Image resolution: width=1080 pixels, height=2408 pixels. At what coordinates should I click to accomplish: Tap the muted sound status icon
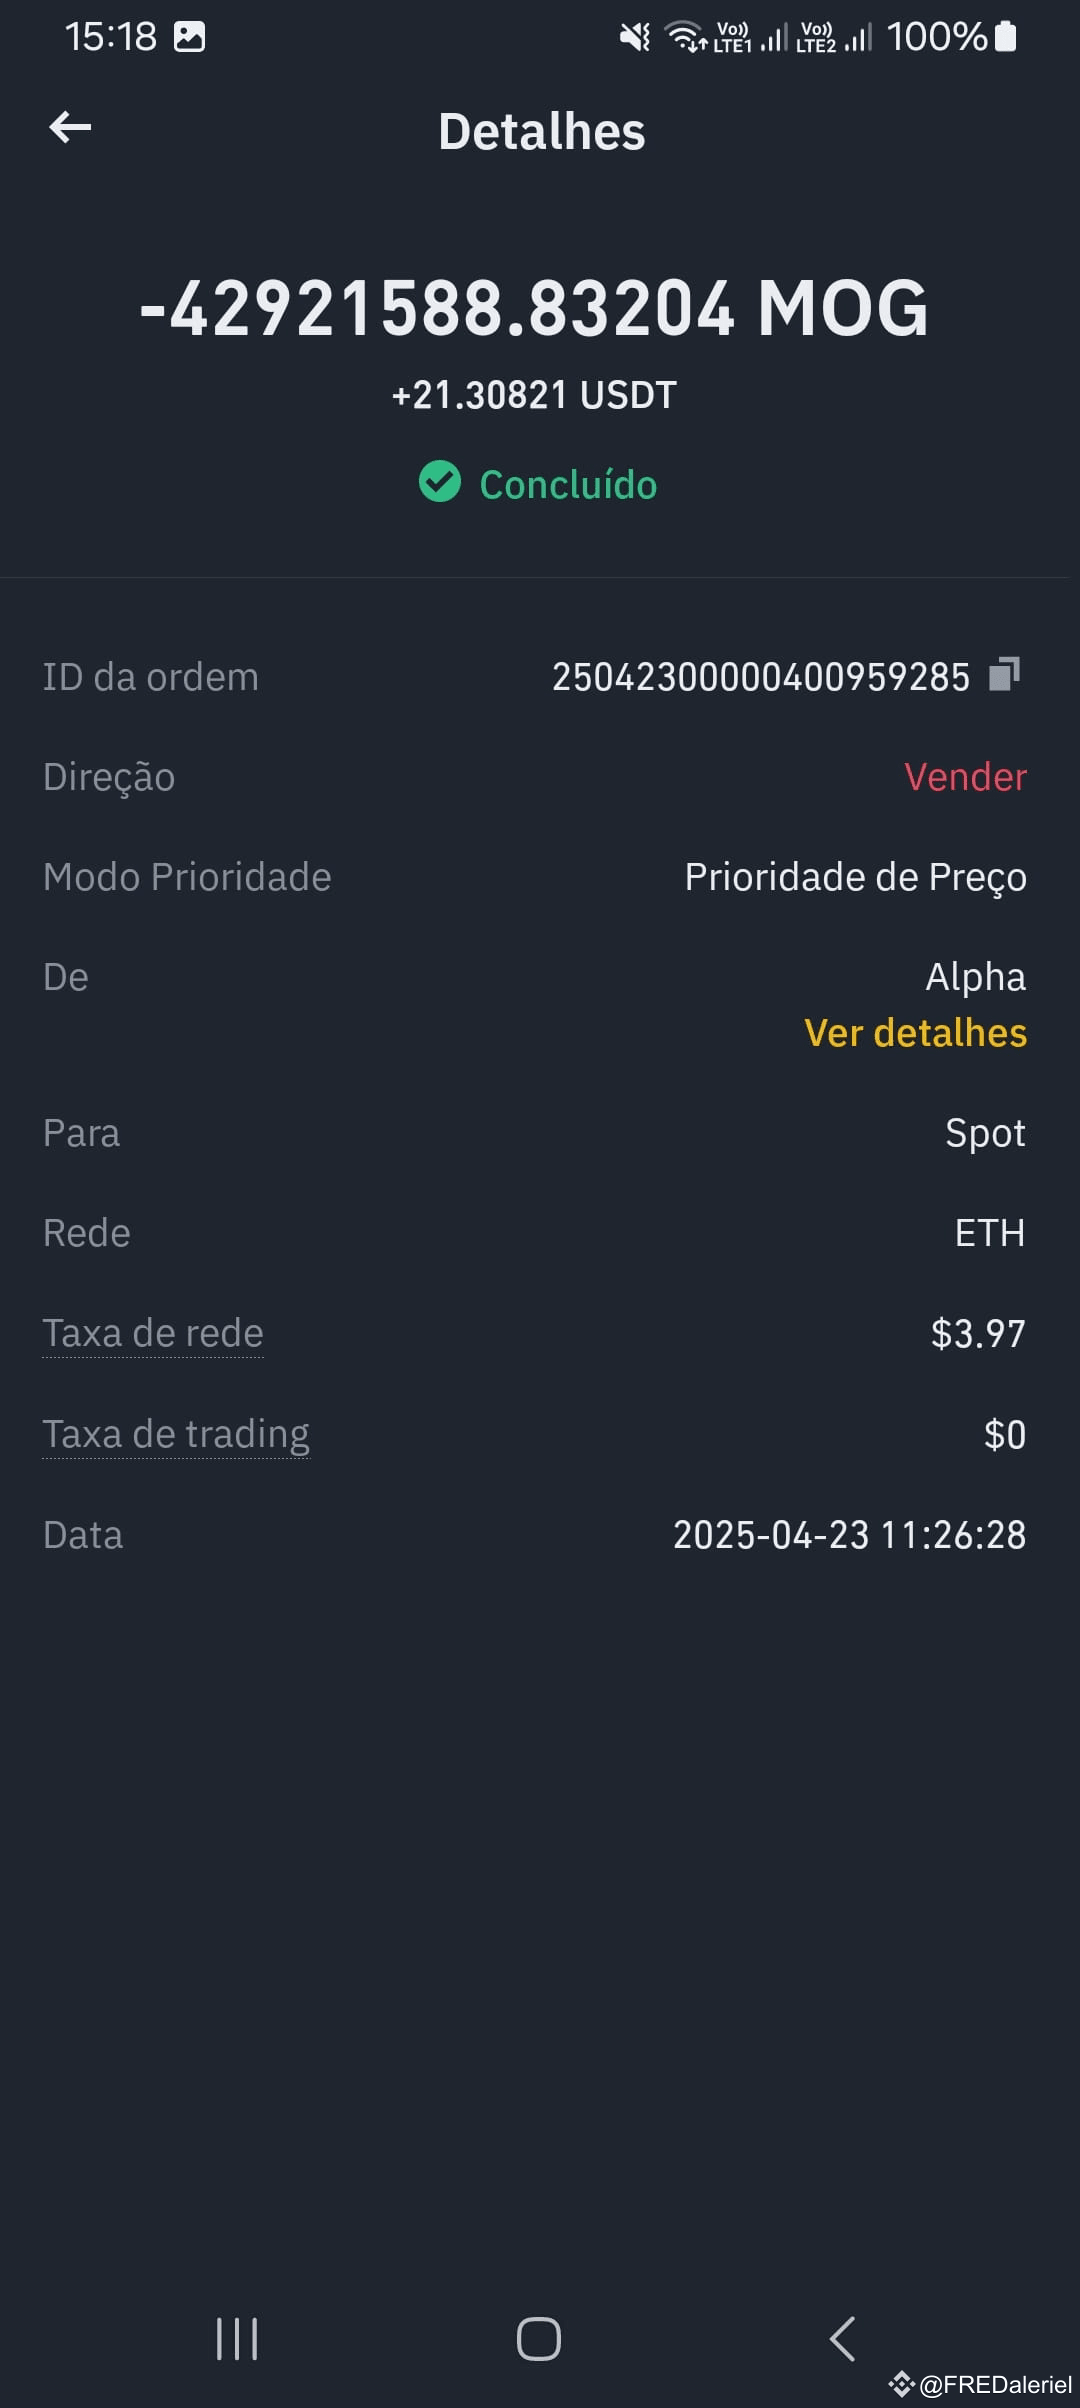pyautogui.click(x=634, y=38)
